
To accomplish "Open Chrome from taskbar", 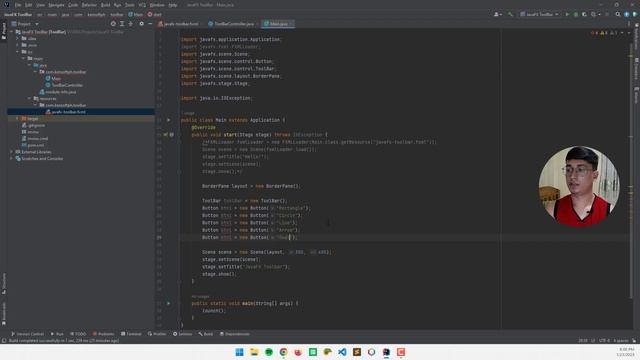I will (284, 352).
